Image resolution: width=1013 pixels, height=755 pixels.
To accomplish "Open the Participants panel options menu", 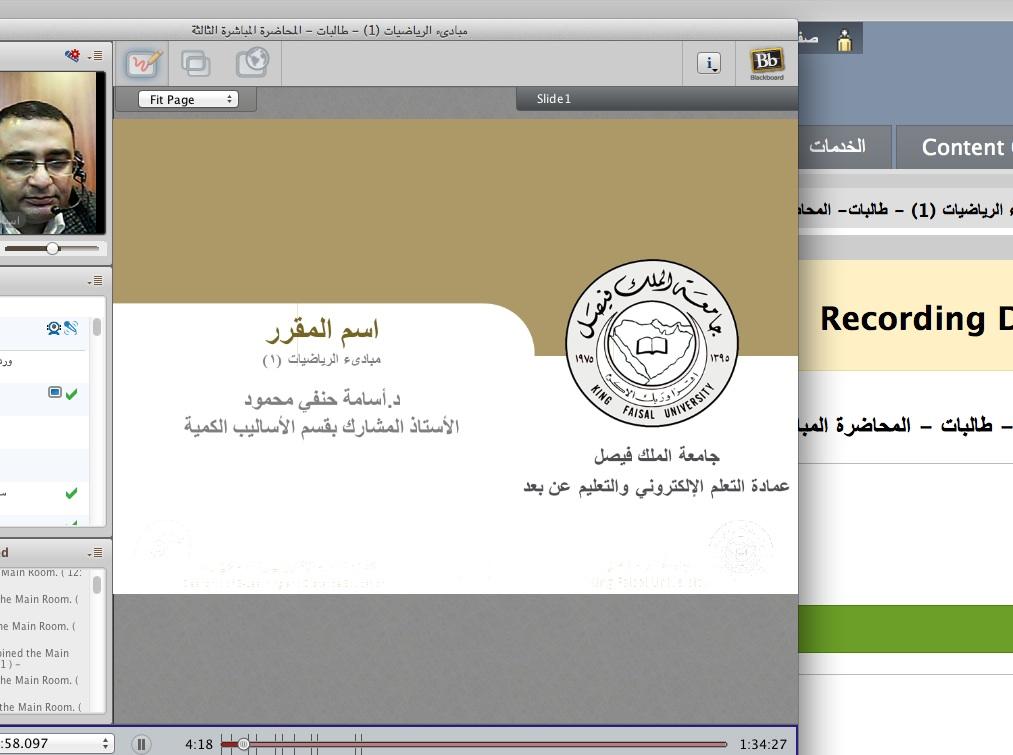I will [95, 280].
